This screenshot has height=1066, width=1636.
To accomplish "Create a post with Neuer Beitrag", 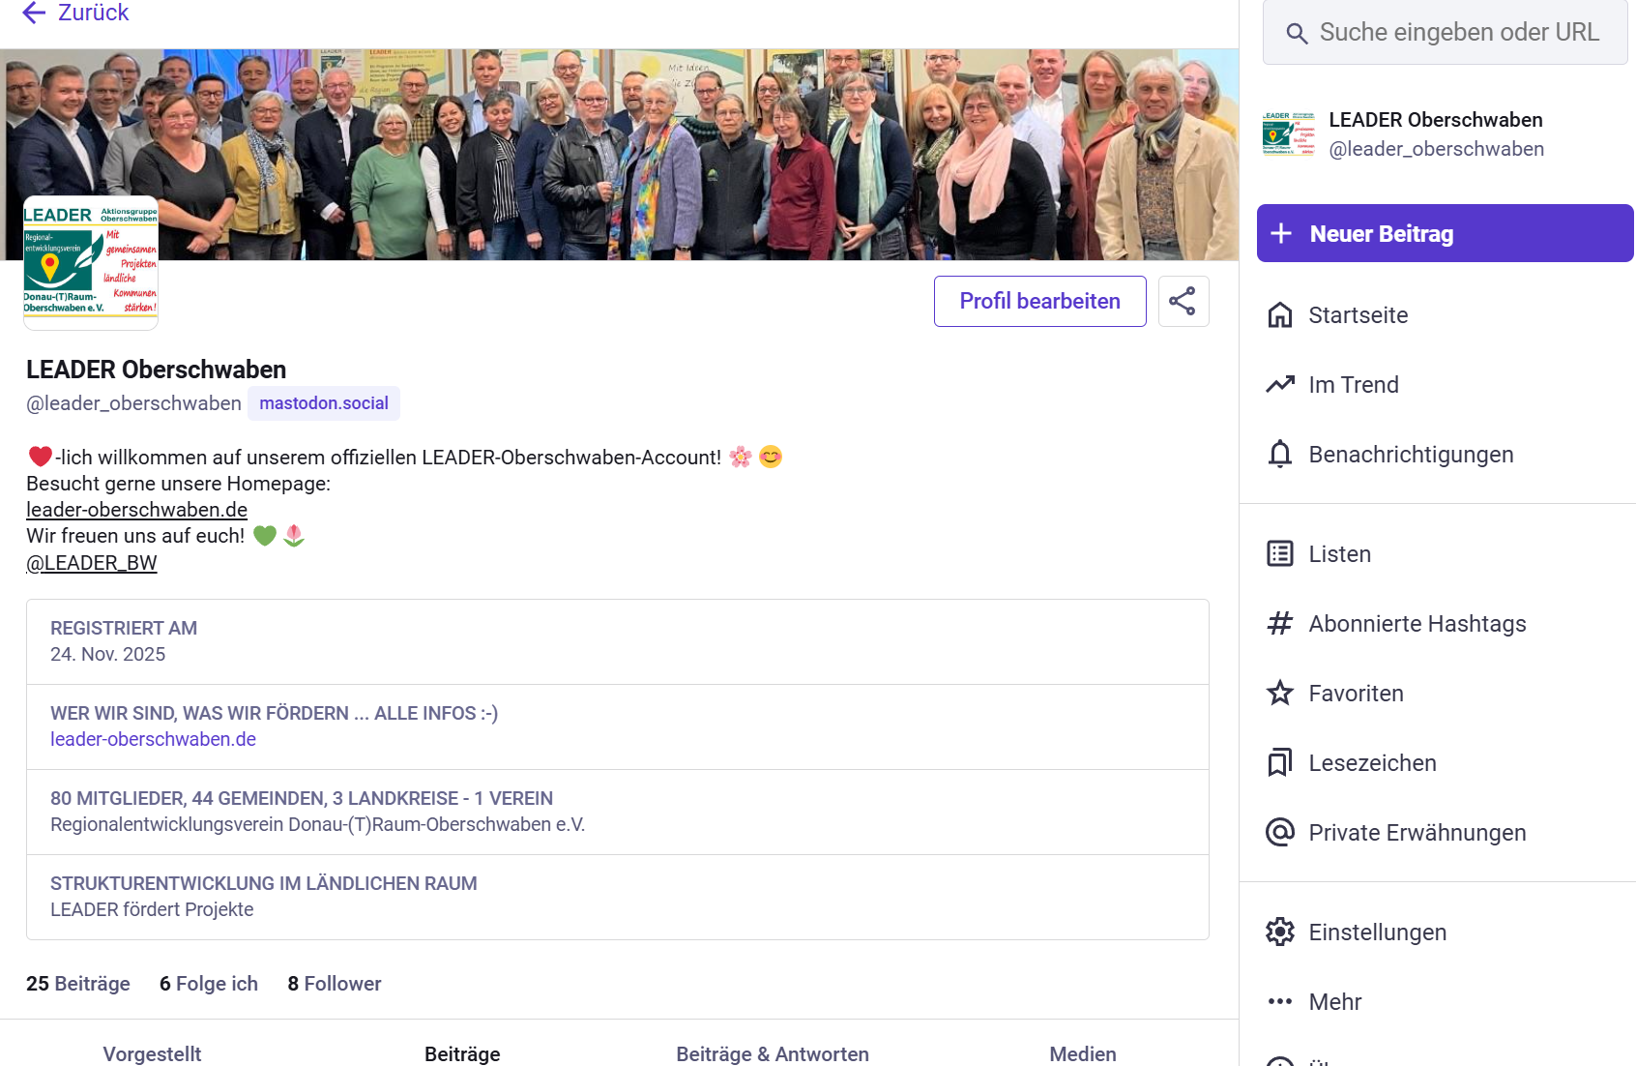I will coord(1444,234).
